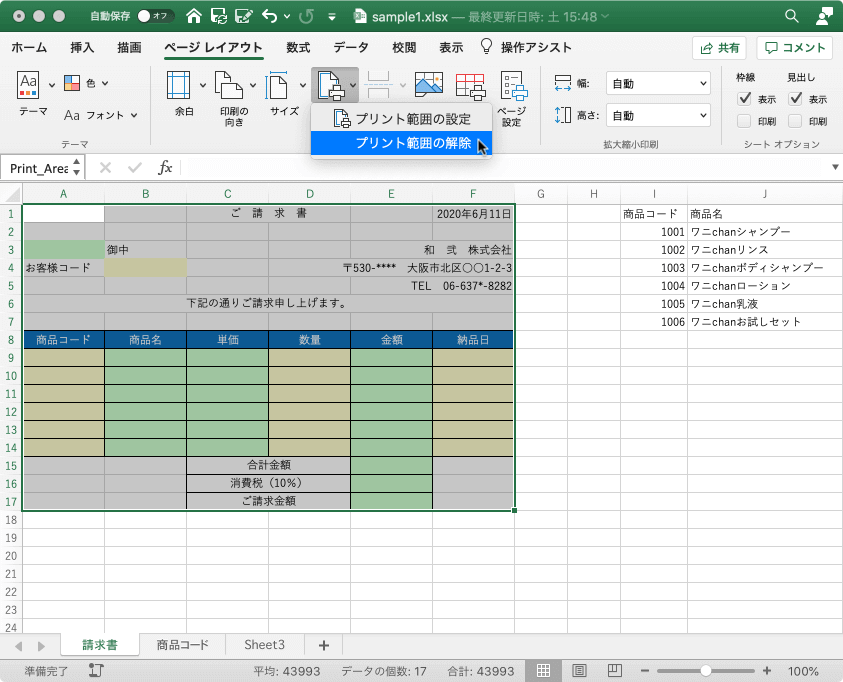Open the width (幅) 自動 dropdown
Viewport: 843px width, 682px height.
(658, 84)
